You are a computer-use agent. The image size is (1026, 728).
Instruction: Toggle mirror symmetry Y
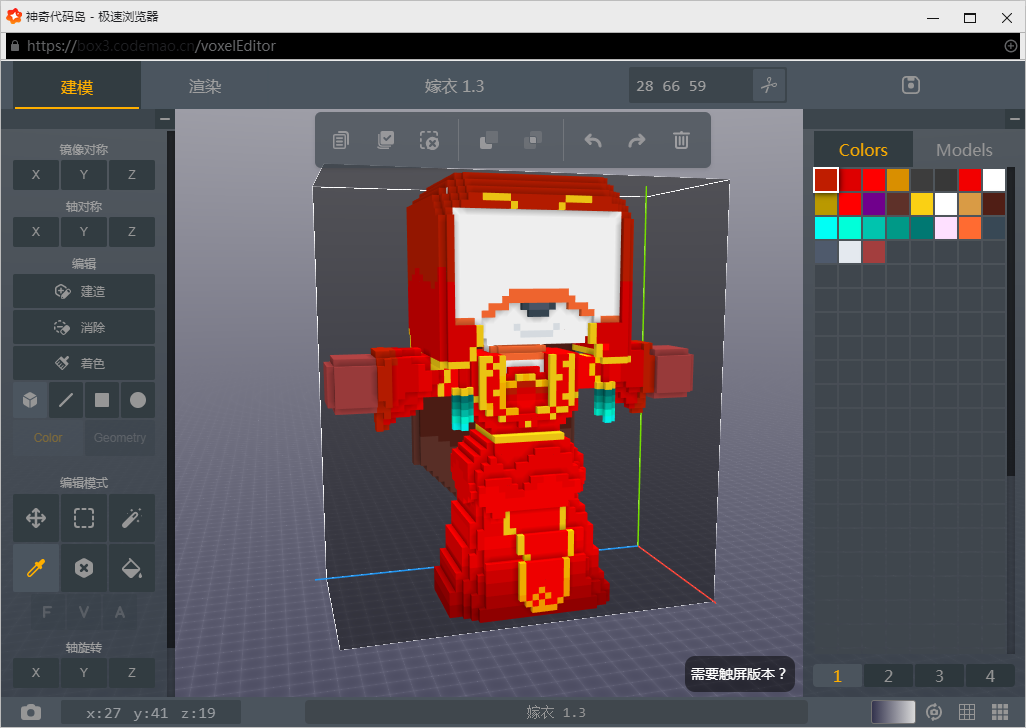pyautogui.click(x=84, y=175)
